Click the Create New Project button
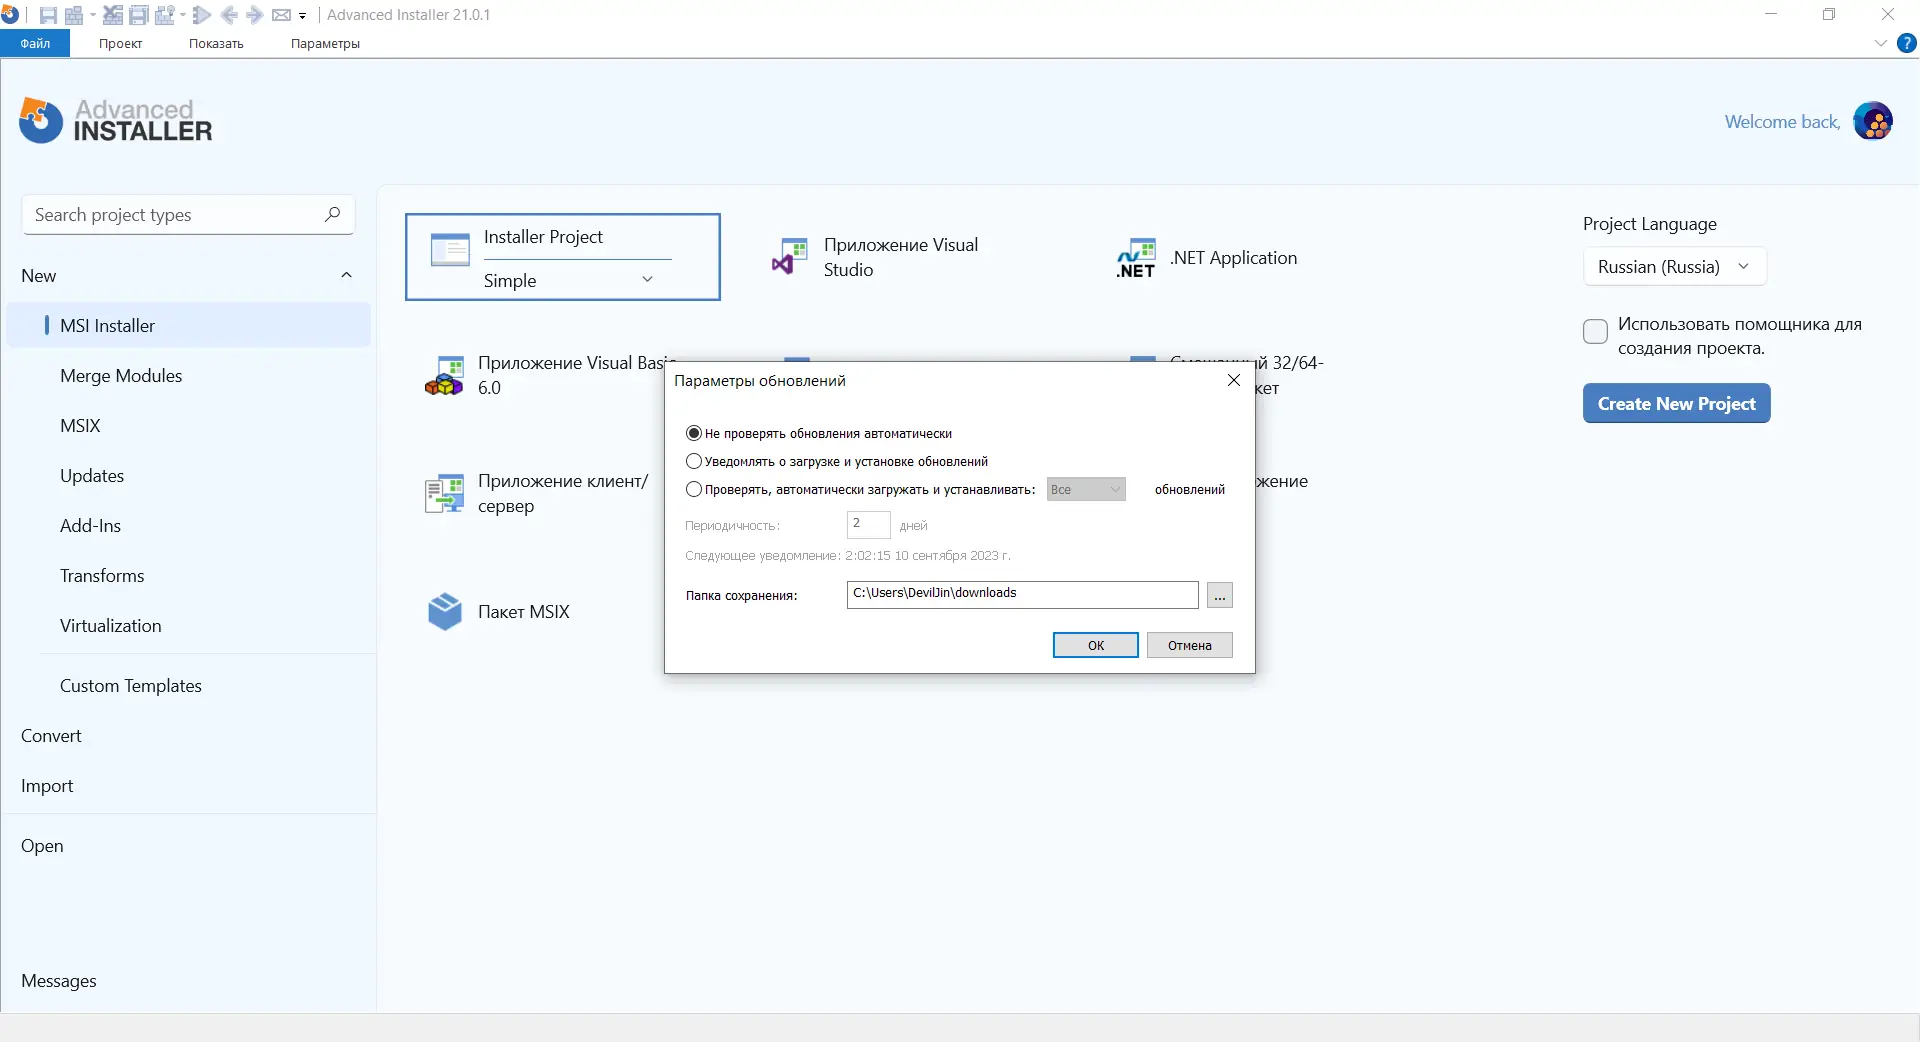 1677,403
